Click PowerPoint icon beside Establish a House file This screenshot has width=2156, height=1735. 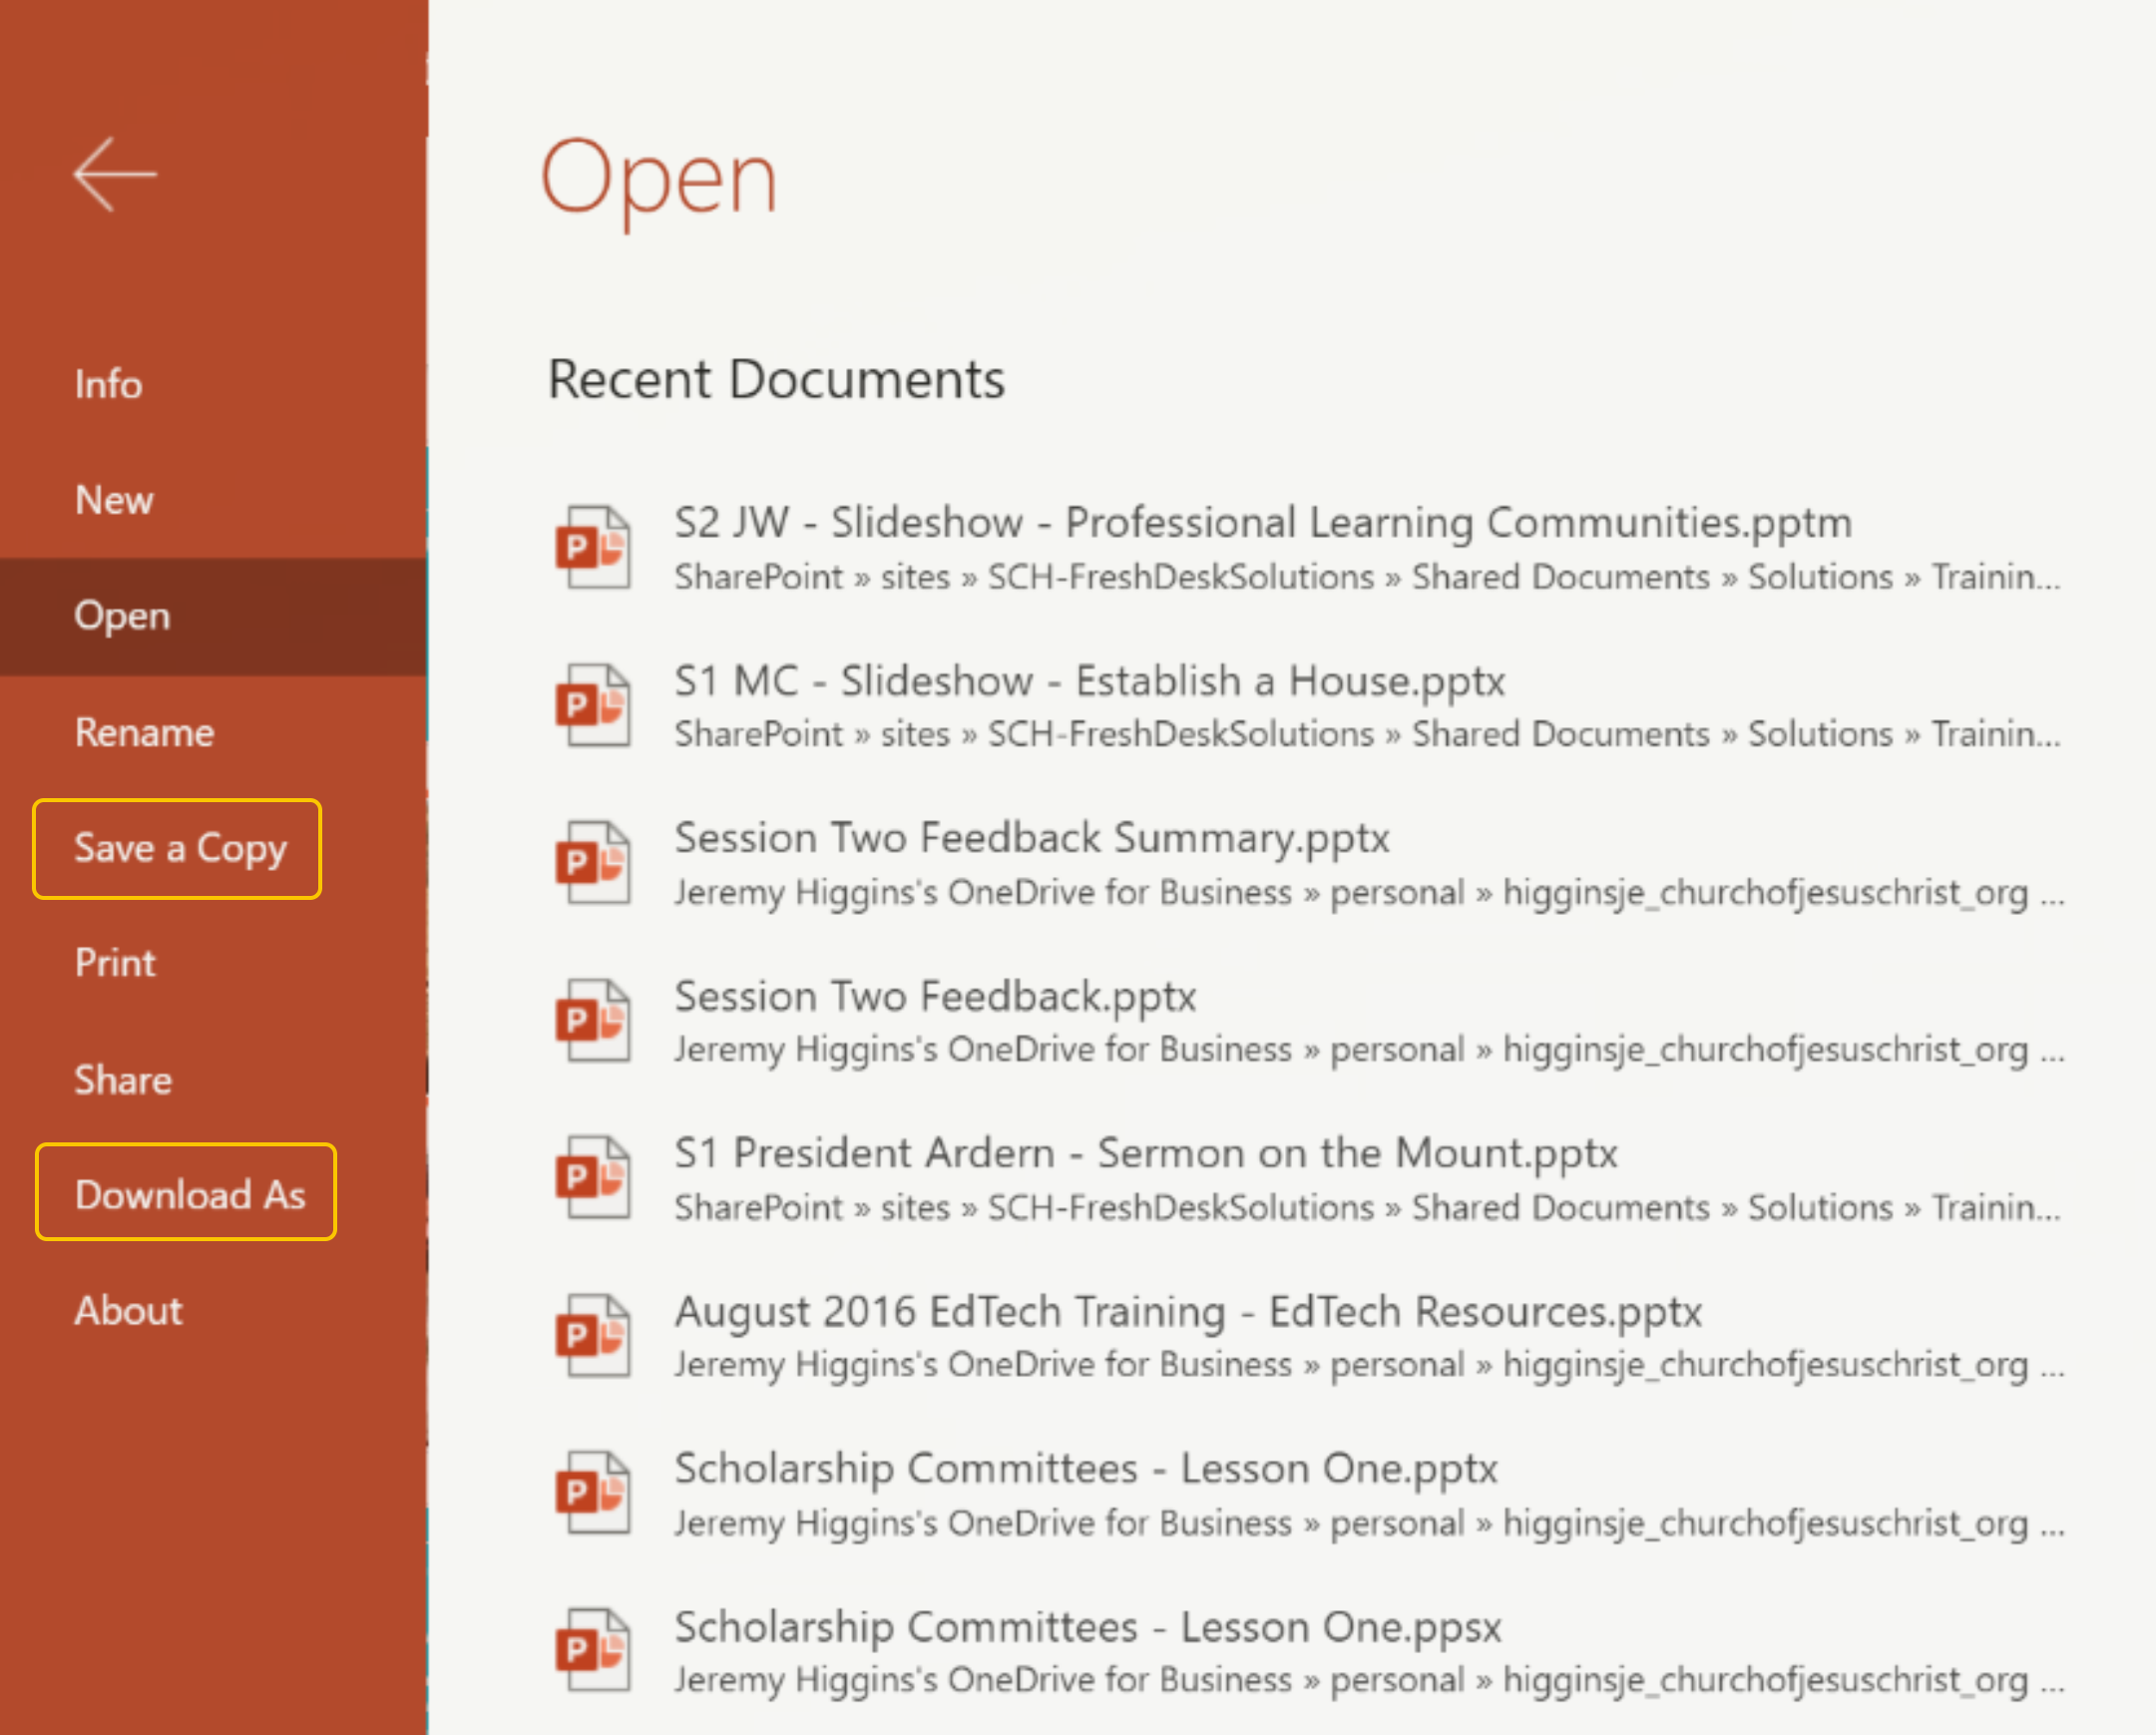(x=594, y=706)
